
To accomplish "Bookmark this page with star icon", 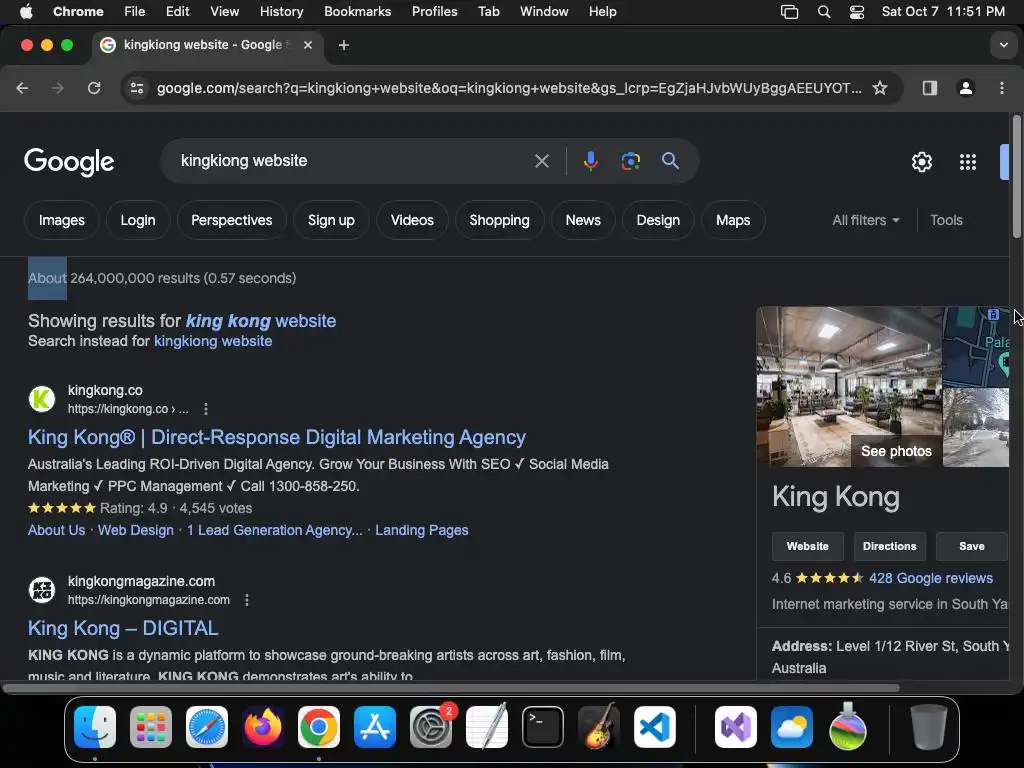I will point(880,88).
